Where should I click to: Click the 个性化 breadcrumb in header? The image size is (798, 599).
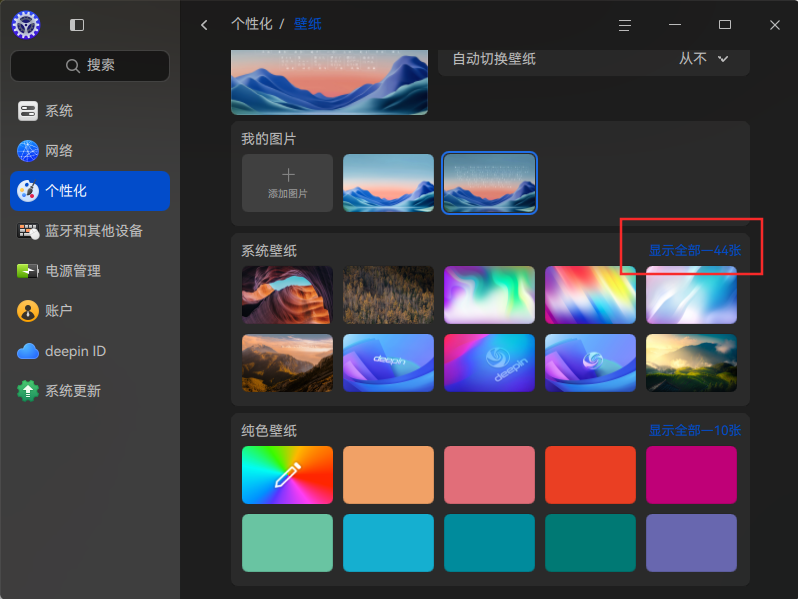click(252, 24)
